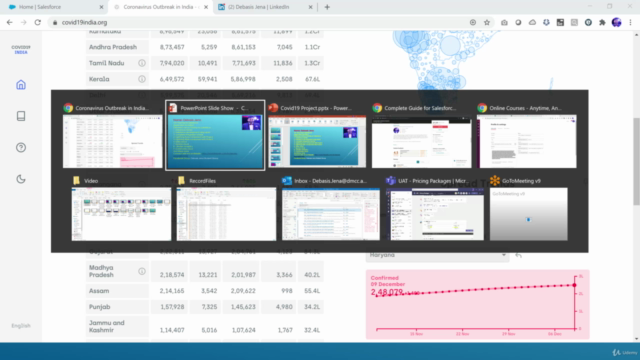Image resolution: width=640 pixels, height=360 pixels.
Task: Go back with the browser back arrow
Action: point(9,22)
